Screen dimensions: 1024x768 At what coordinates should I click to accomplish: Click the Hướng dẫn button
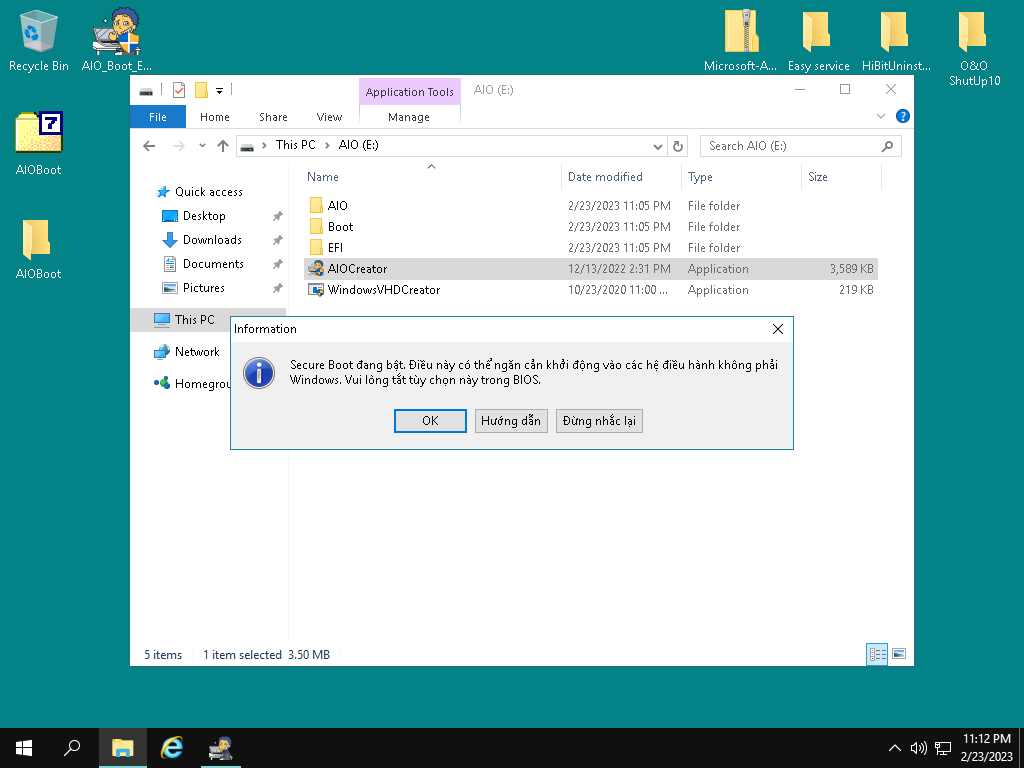(510, 421)
